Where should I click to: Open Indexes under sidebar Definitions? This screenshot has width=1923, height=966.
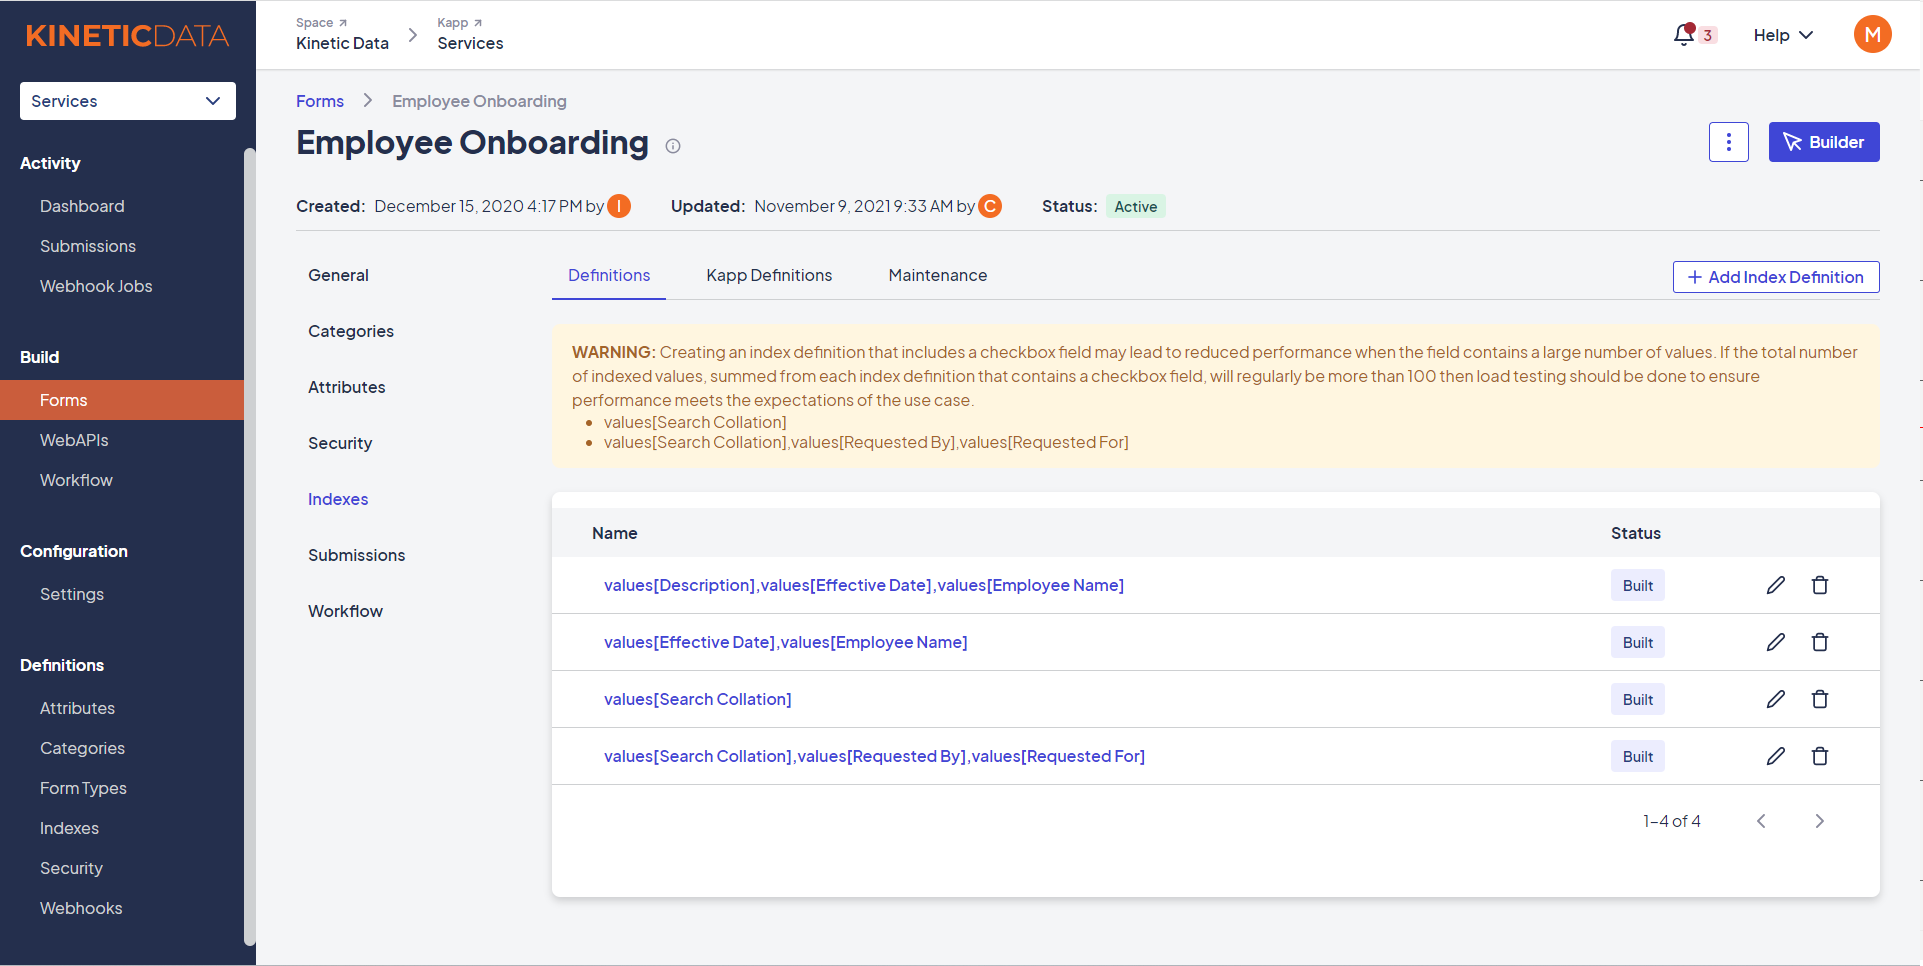(69, 828)
